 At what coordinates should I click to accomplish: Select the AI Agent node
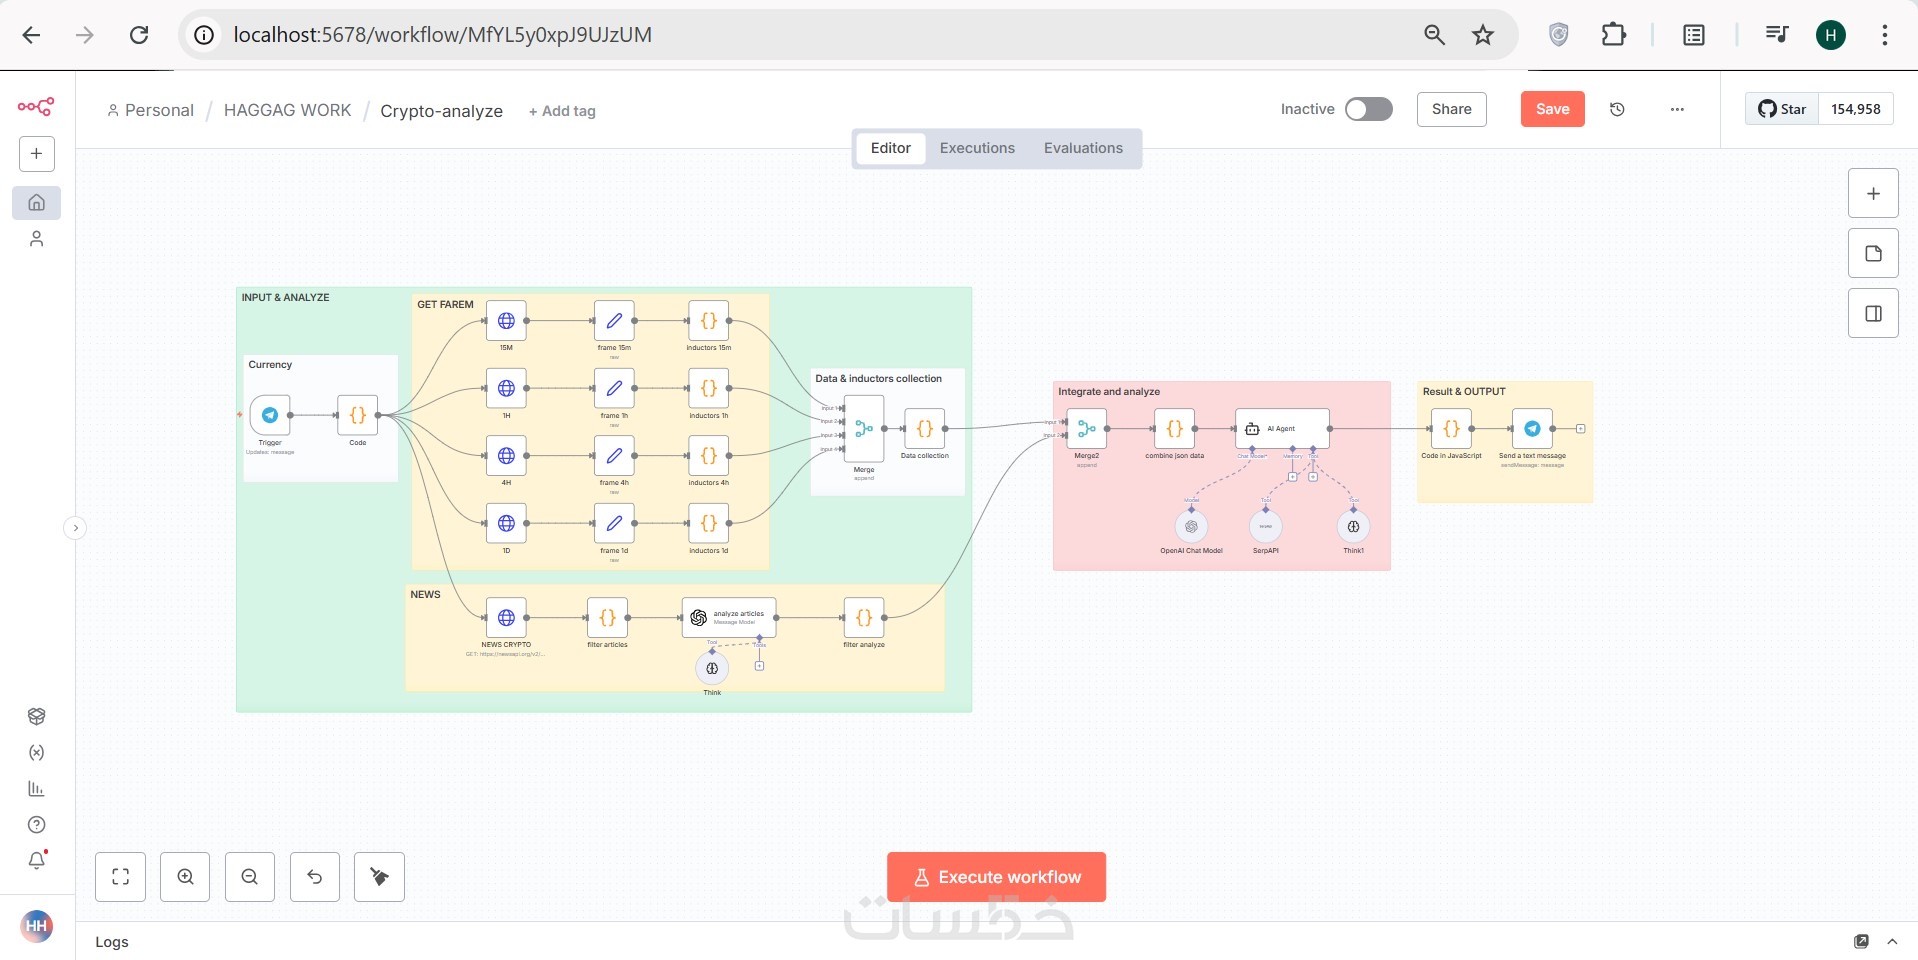[1282, 428]
